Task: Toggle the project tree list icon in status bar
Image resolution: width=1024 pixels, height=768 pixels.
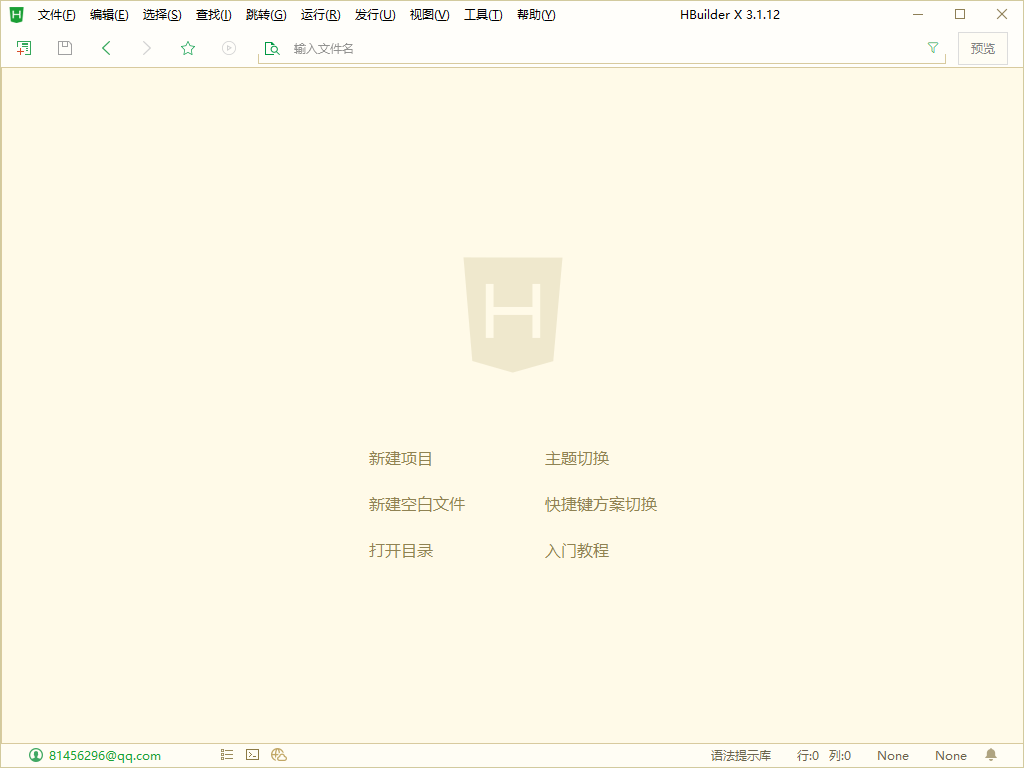Action: click(x=227, y=755)
